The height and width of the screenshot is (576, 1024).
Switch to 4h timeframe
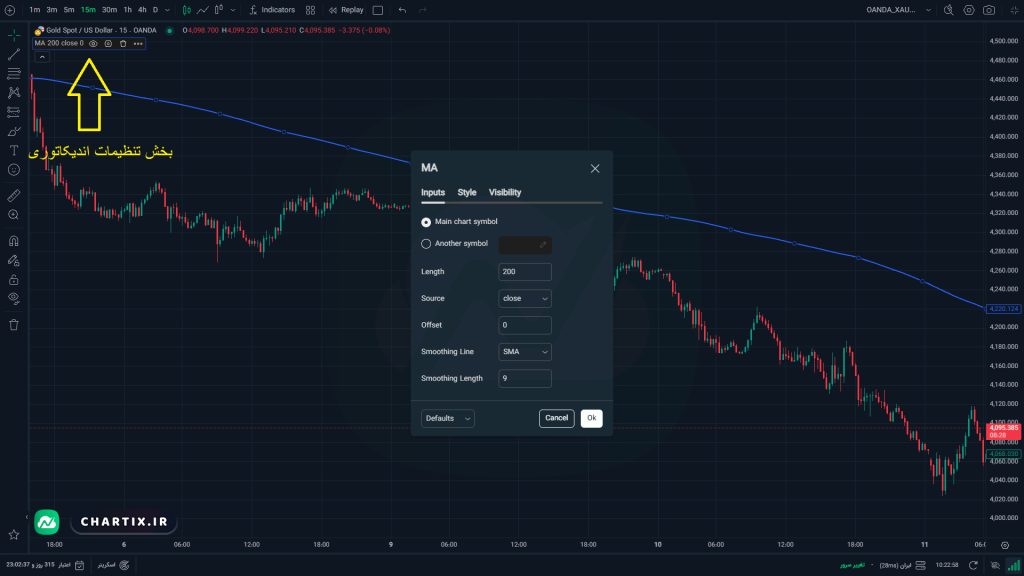coord(142,10)
